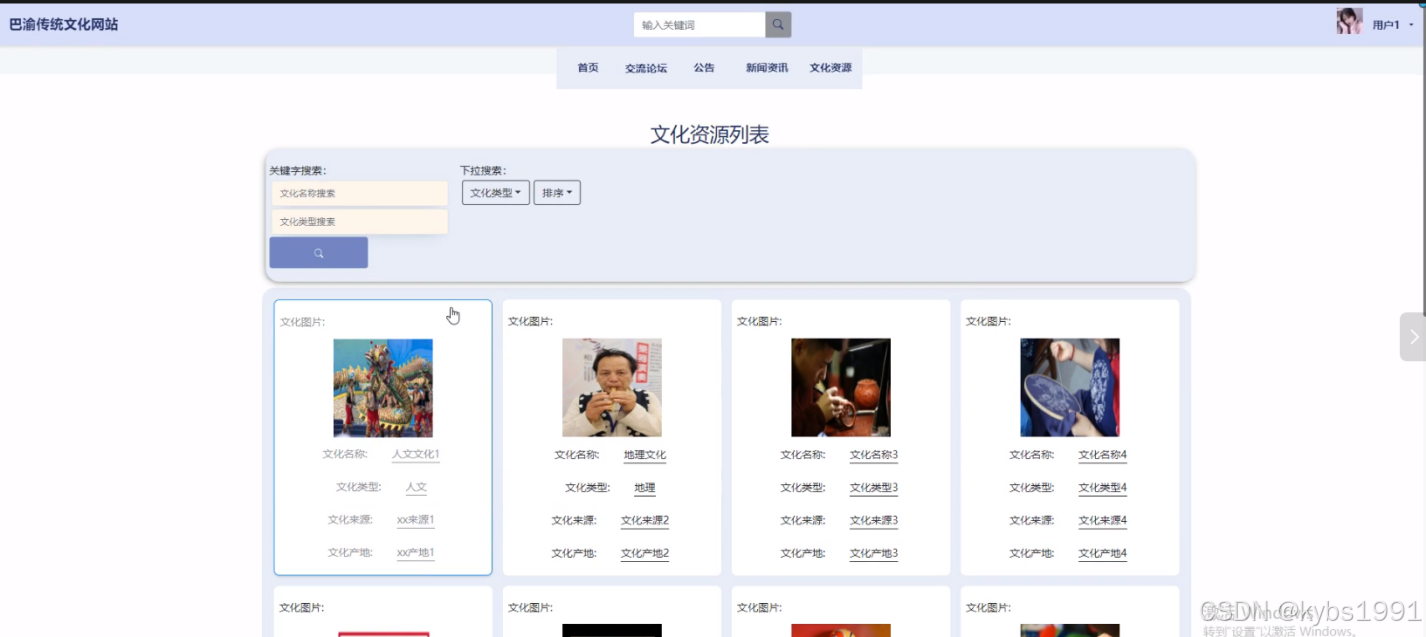1426x637 pixels.
Task: Open the 新闻资讯 nav item
Action: pyautogui.click(x=767, y=68)
